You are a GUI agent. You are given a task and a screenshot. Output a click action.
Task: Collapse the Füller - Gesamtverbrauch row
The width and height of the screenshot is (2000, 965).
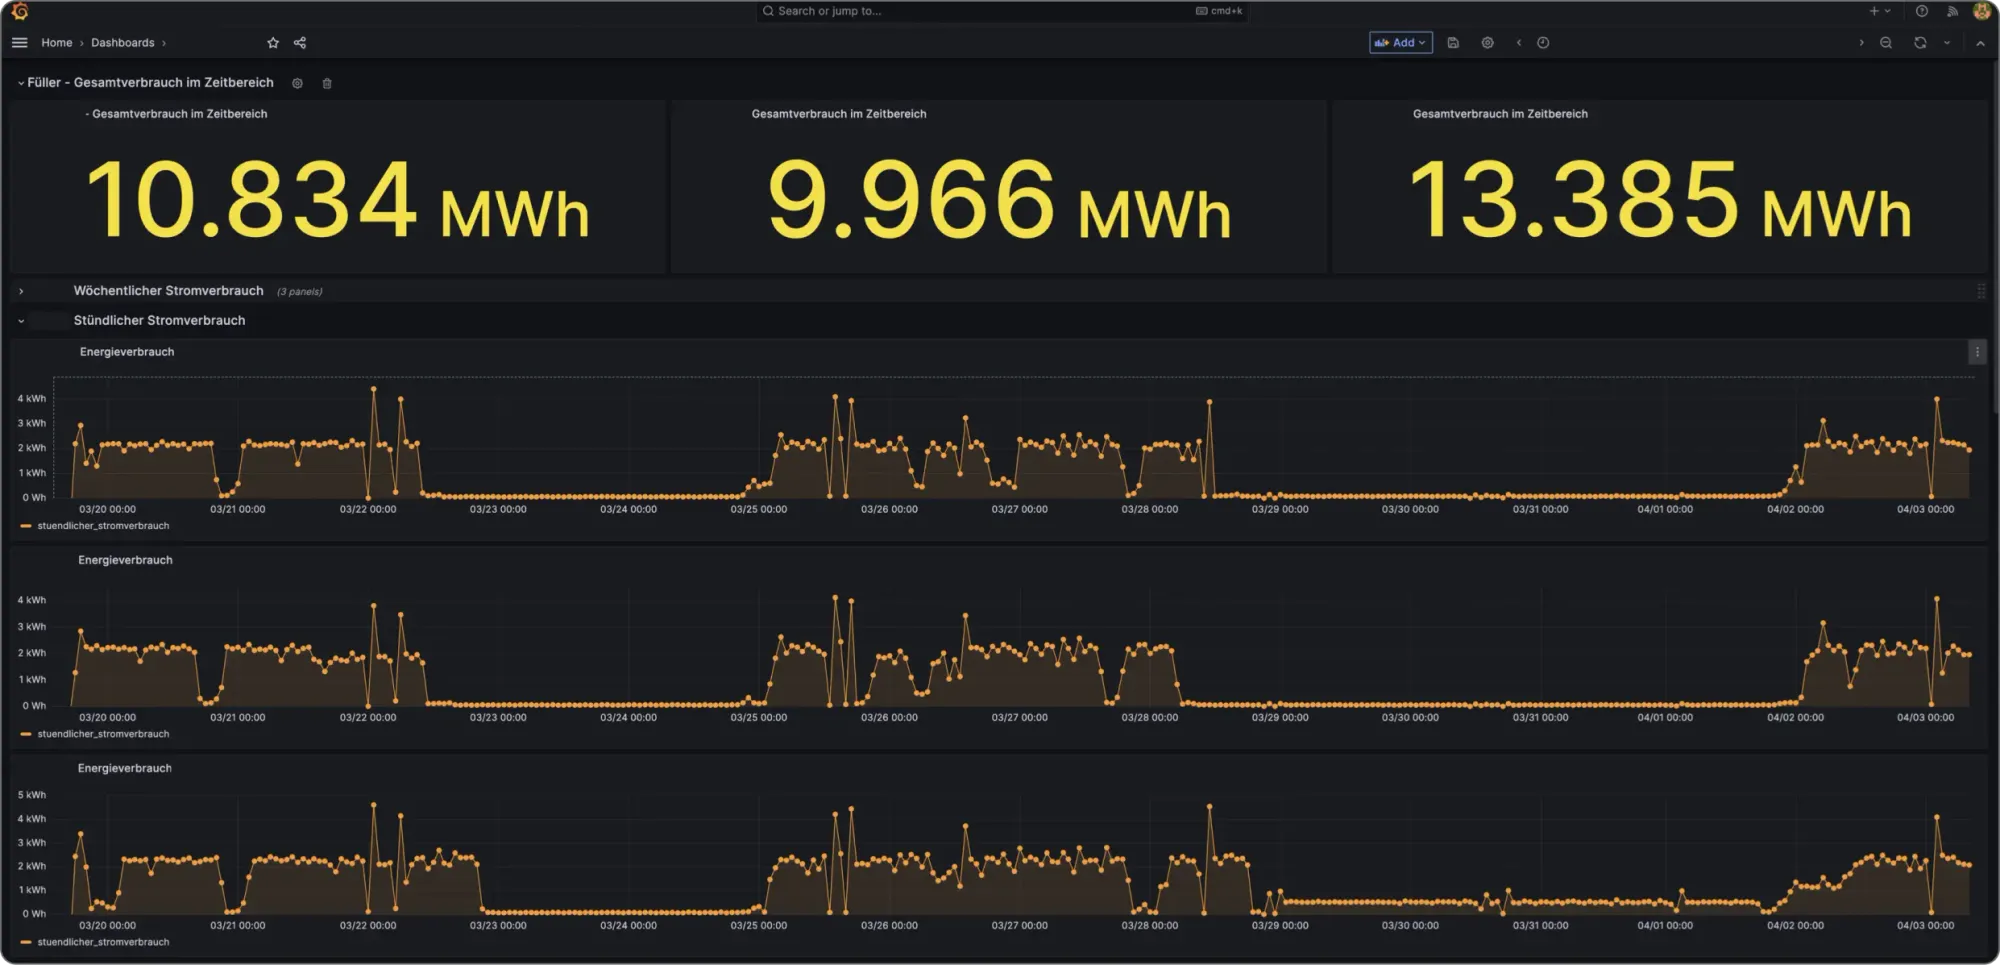tap(21, 83)
